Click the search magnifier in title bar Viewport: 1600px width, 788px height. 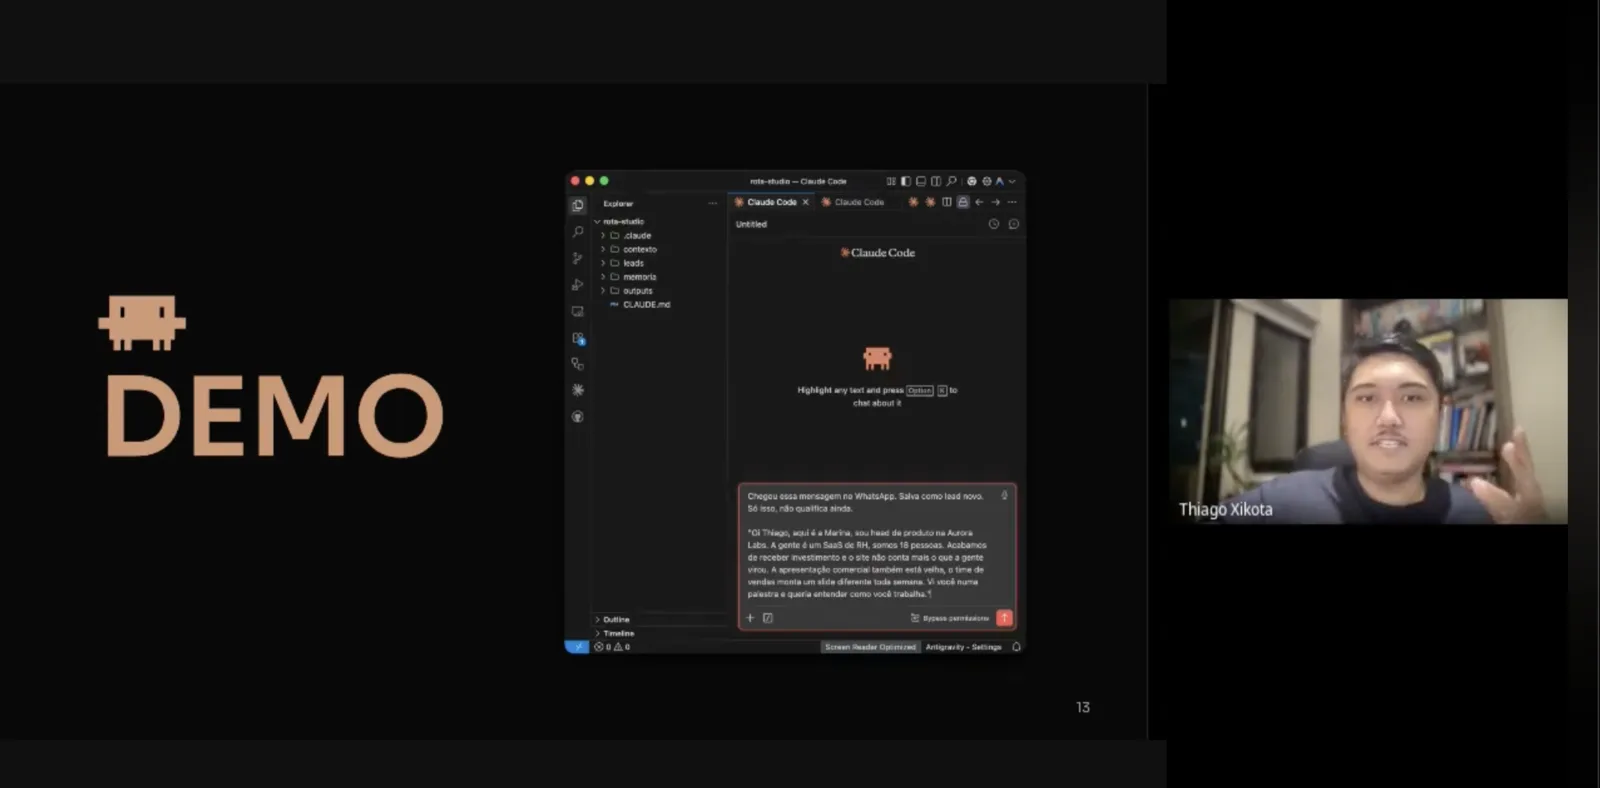951,181
